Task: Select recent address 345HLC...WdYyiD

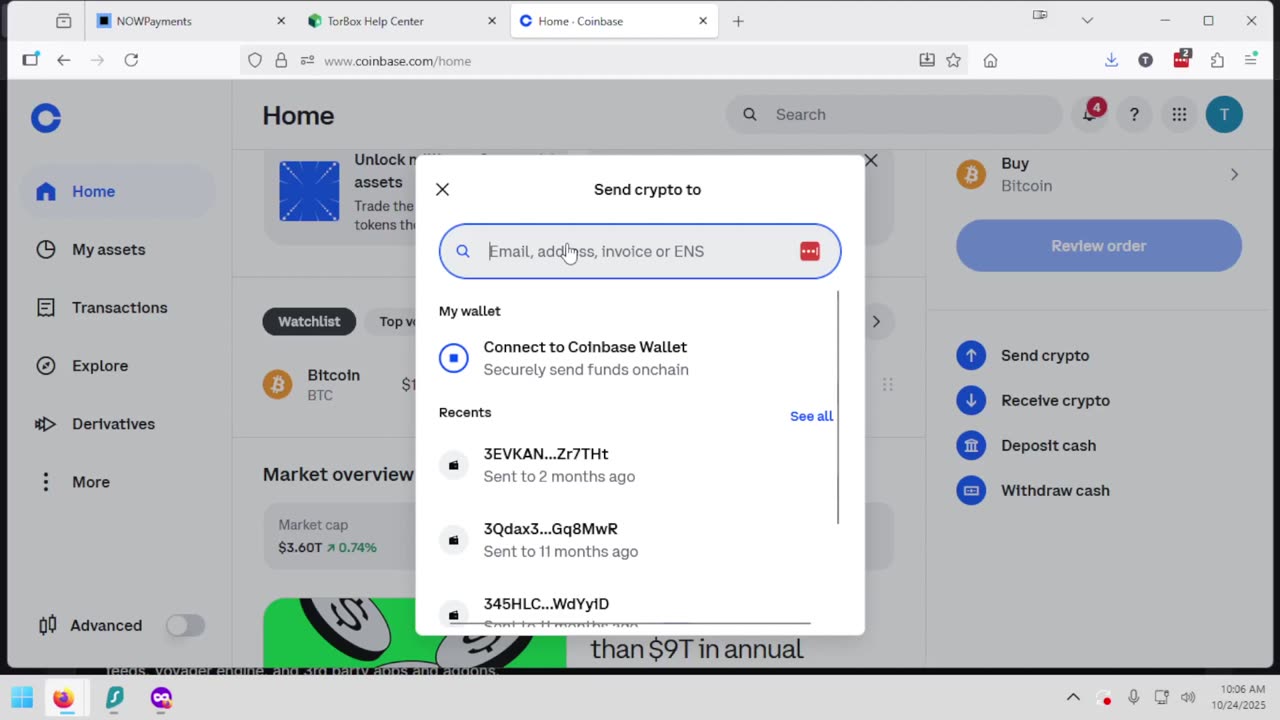Action: point(636,610)
